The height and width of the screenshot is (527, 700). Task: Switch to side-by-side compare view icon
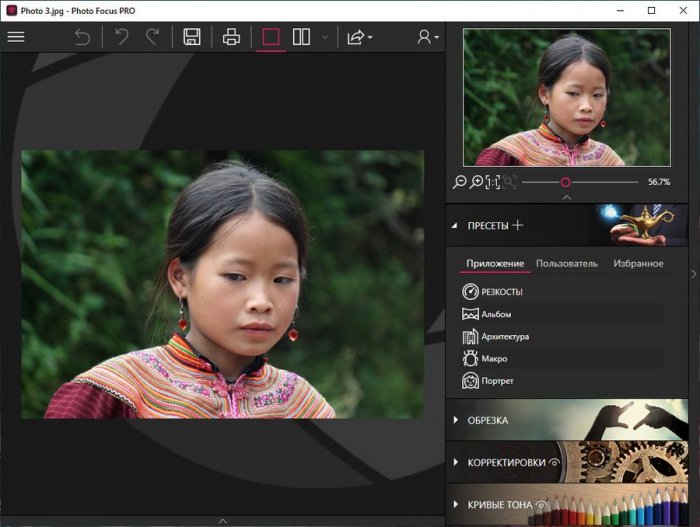pyautogui.click(x=301, y=37)
